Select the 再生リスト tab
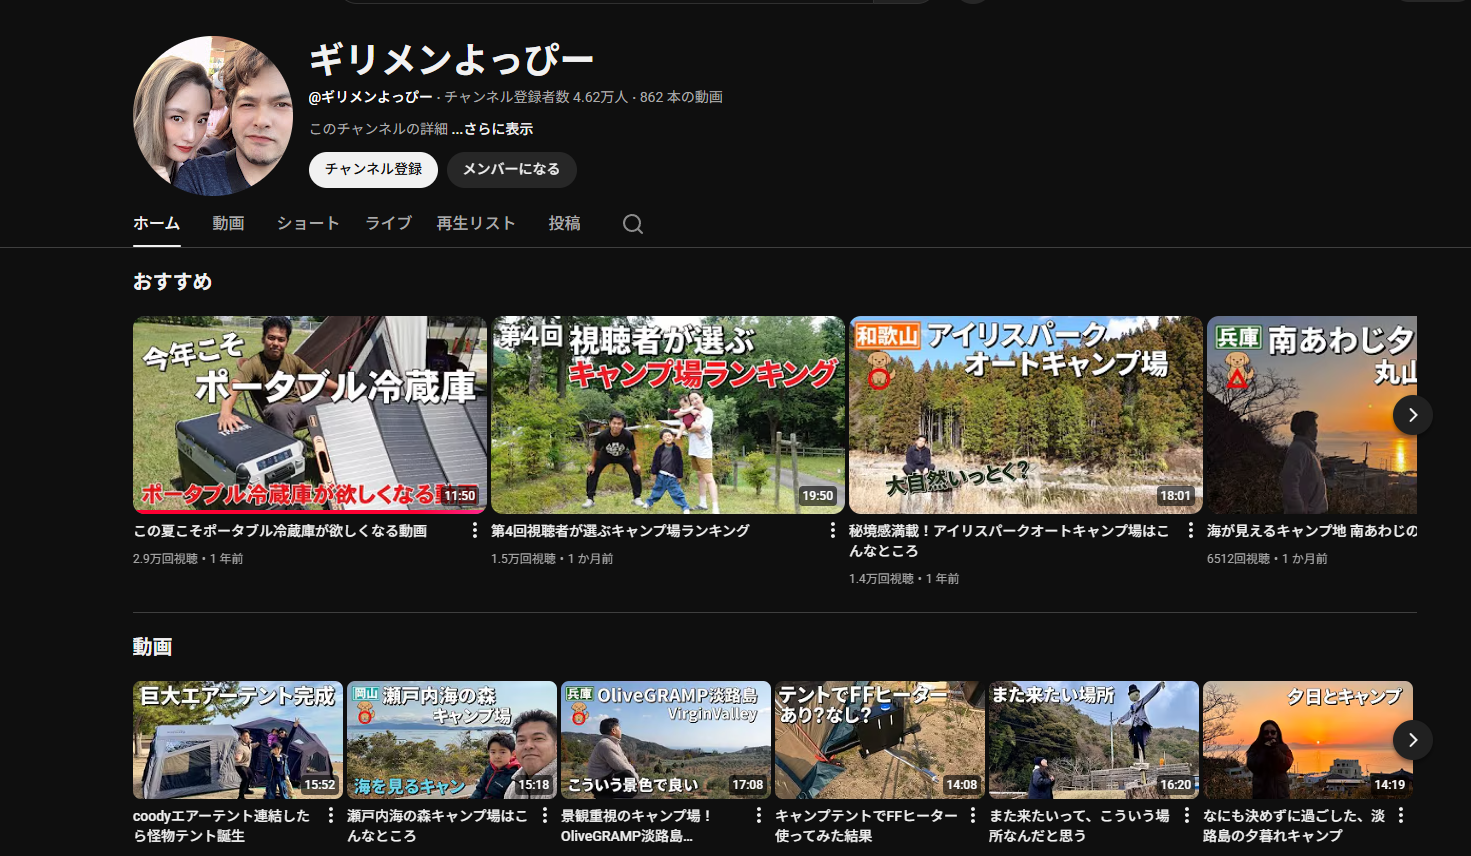Image resolution: width=1471 pixels, height=856 pixels. click(476, 223)
